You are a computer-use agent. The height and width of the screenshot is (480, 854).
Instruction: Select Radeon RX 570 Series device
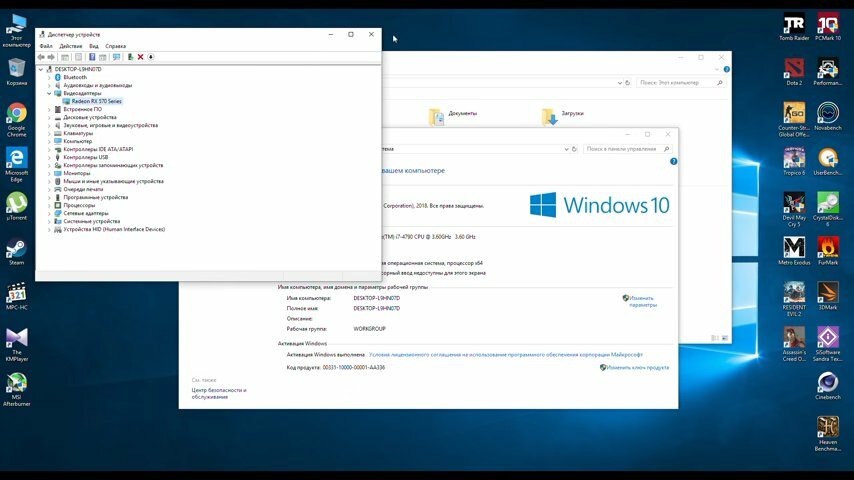pyautogui.click(x=96, y=101)
